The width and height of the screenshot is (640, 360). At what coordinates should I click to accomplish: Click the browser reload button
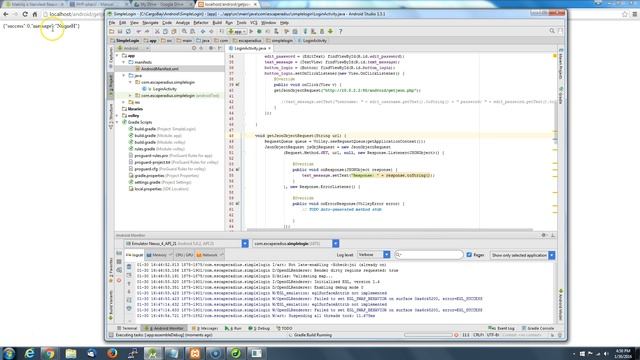click(25, 14)
